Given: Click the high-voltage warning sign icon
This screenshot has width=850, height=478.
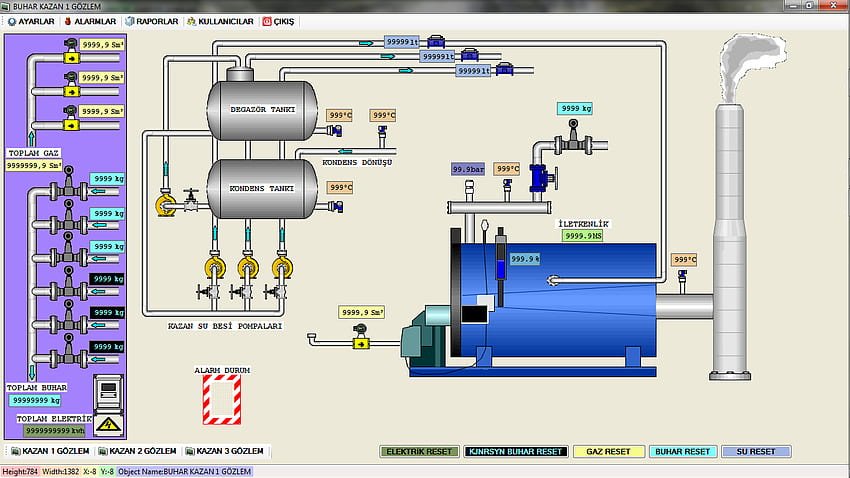Looking at the screenshot, I should click(x=106, y=425).
